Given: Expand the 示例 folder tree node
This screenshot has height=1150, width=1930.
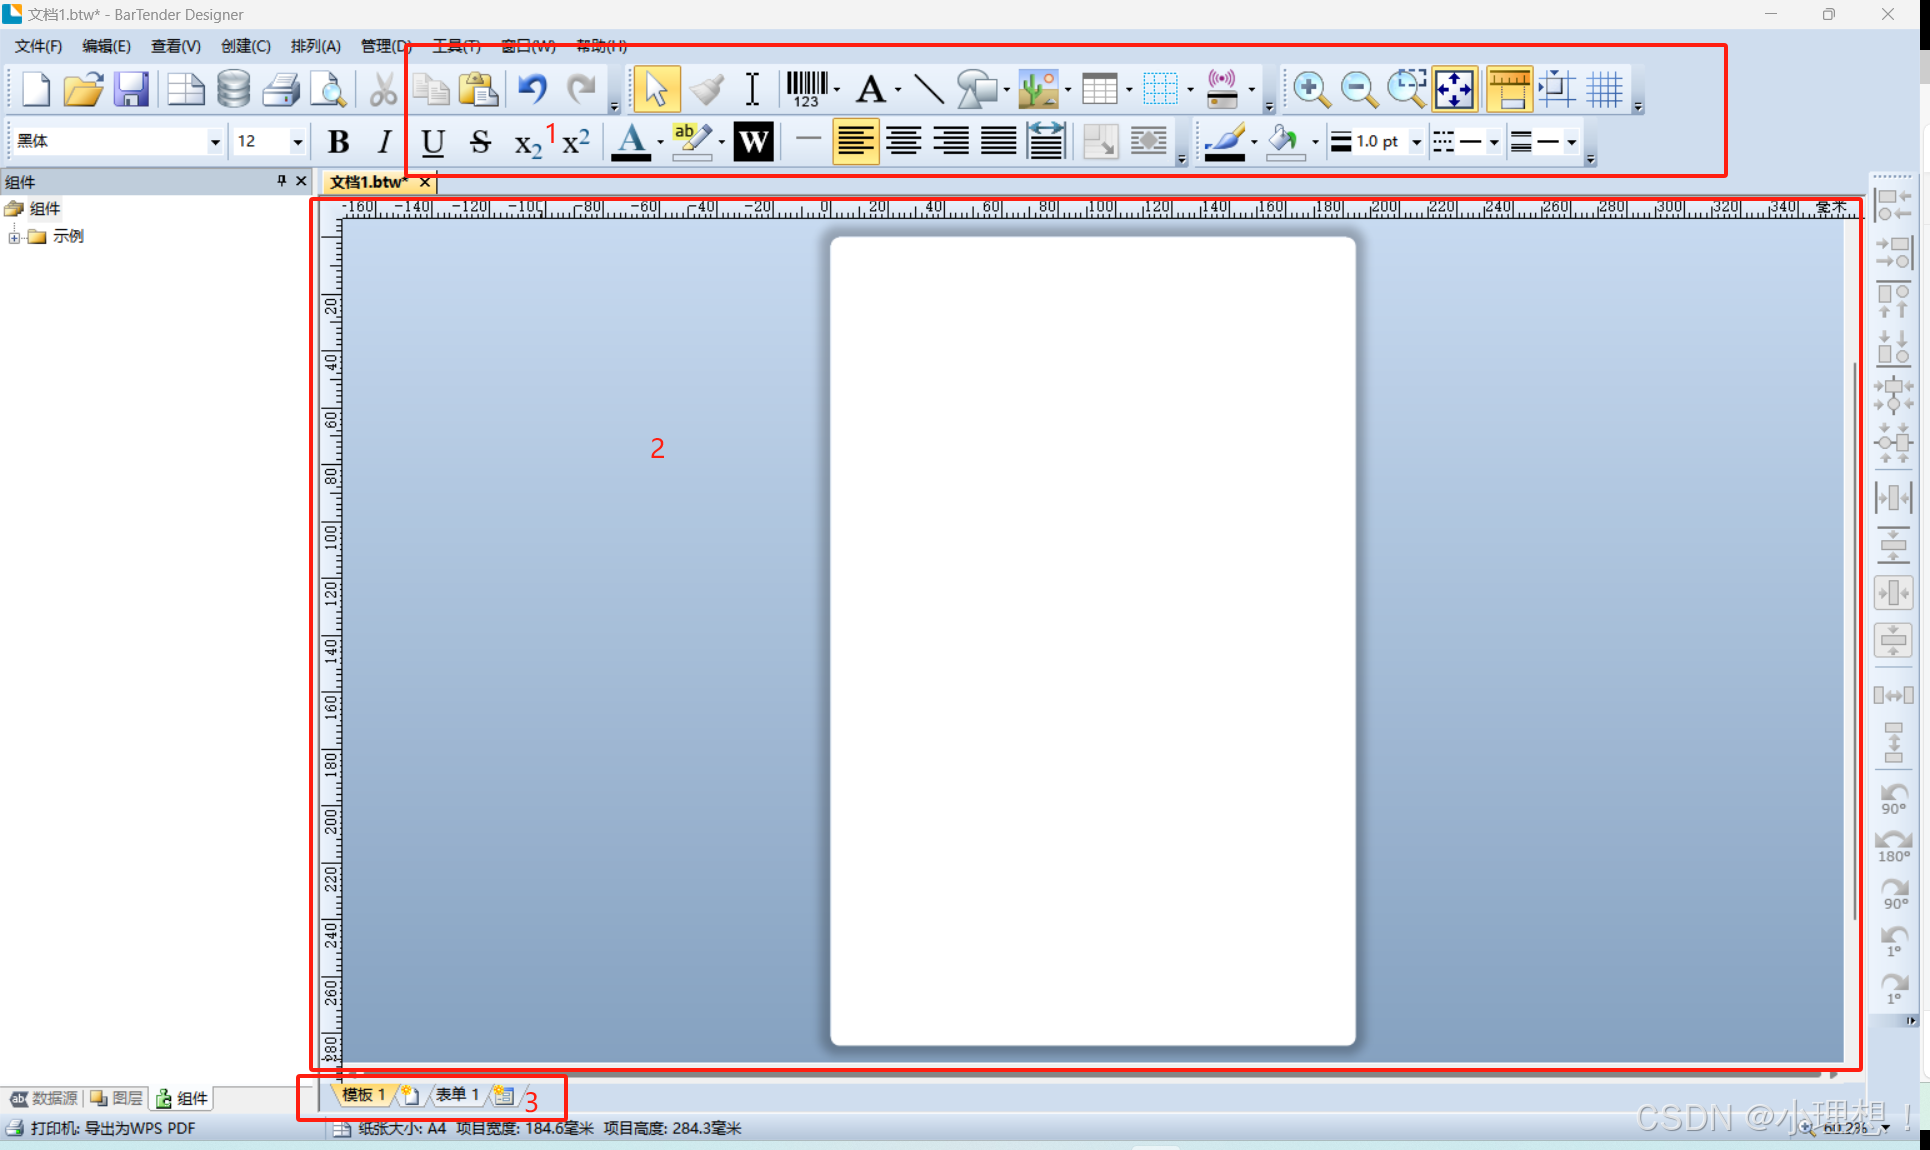Looking at the screenshot, I should (14, 237).
